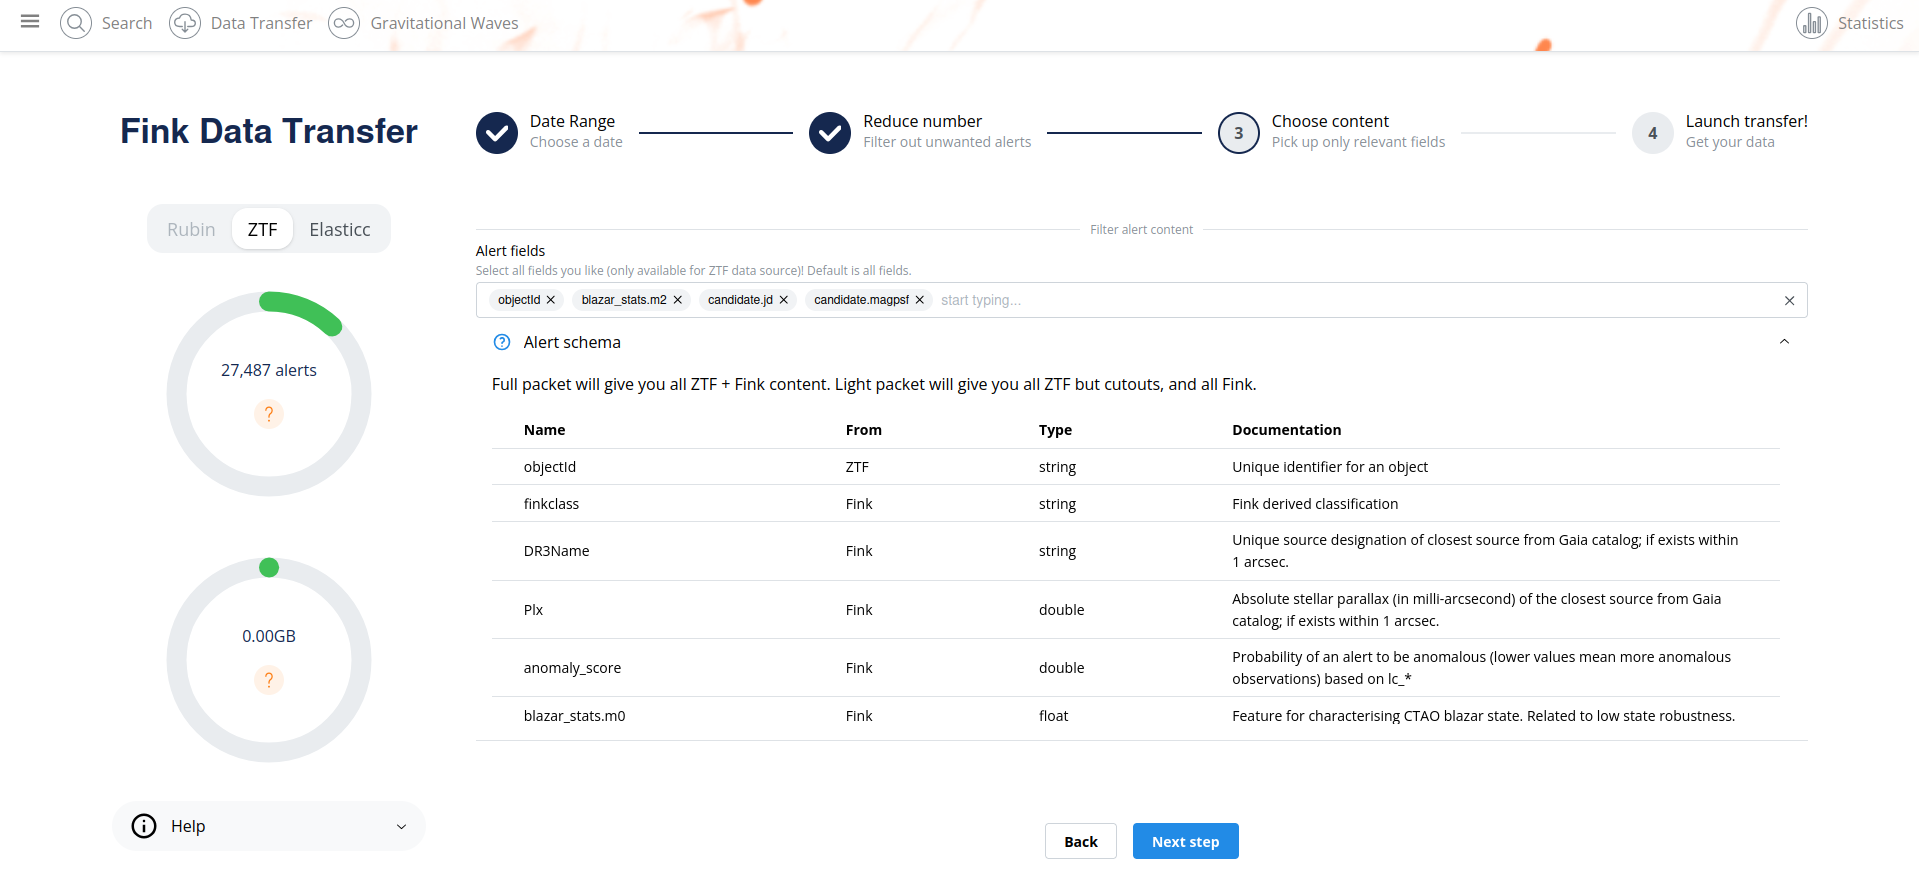The width and height of the screenshot is (1919, 874).
Task: Remove the candidate.magpsf field tag
Action: pos(920,300)
